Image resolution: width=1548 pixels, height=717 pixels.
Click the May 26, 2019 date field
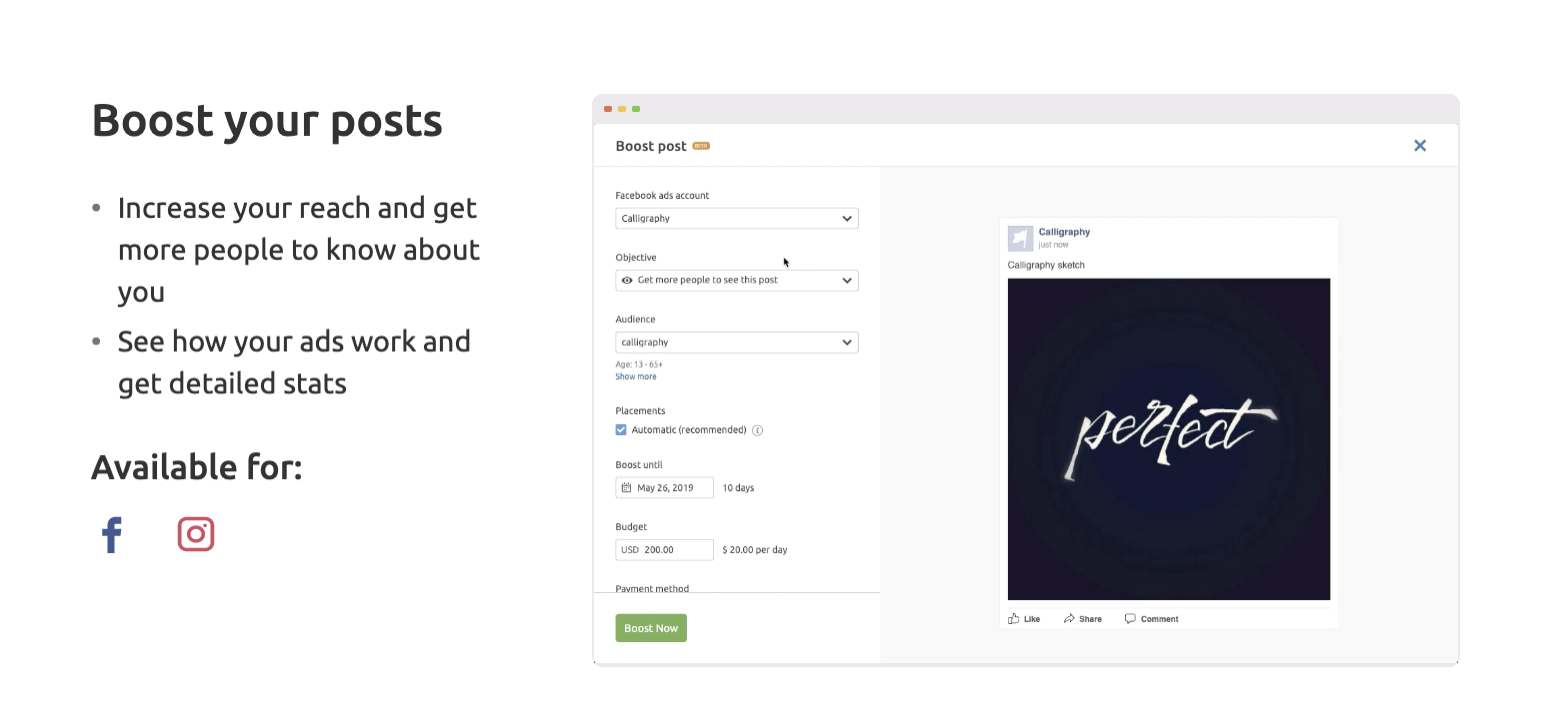664,488
